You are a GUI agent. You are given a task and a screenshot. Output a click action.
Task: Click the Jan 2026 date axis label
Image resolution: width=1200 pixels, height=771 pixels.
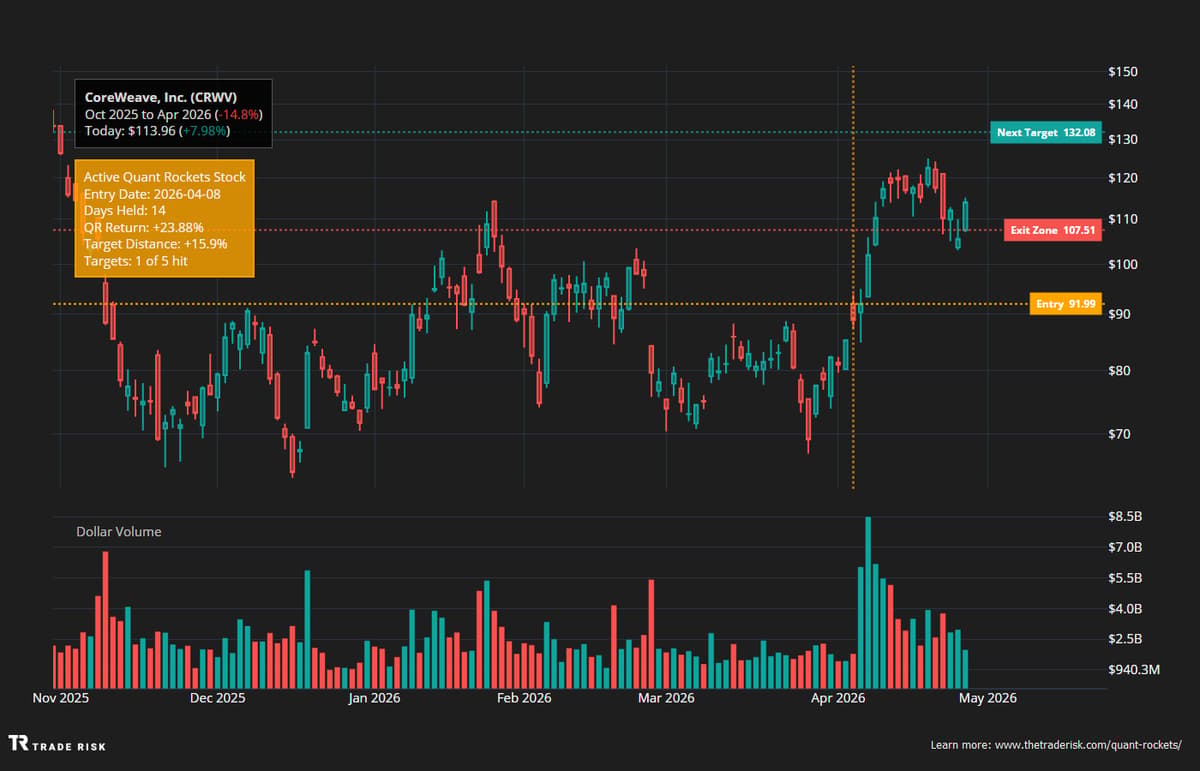tap(374, 698)
